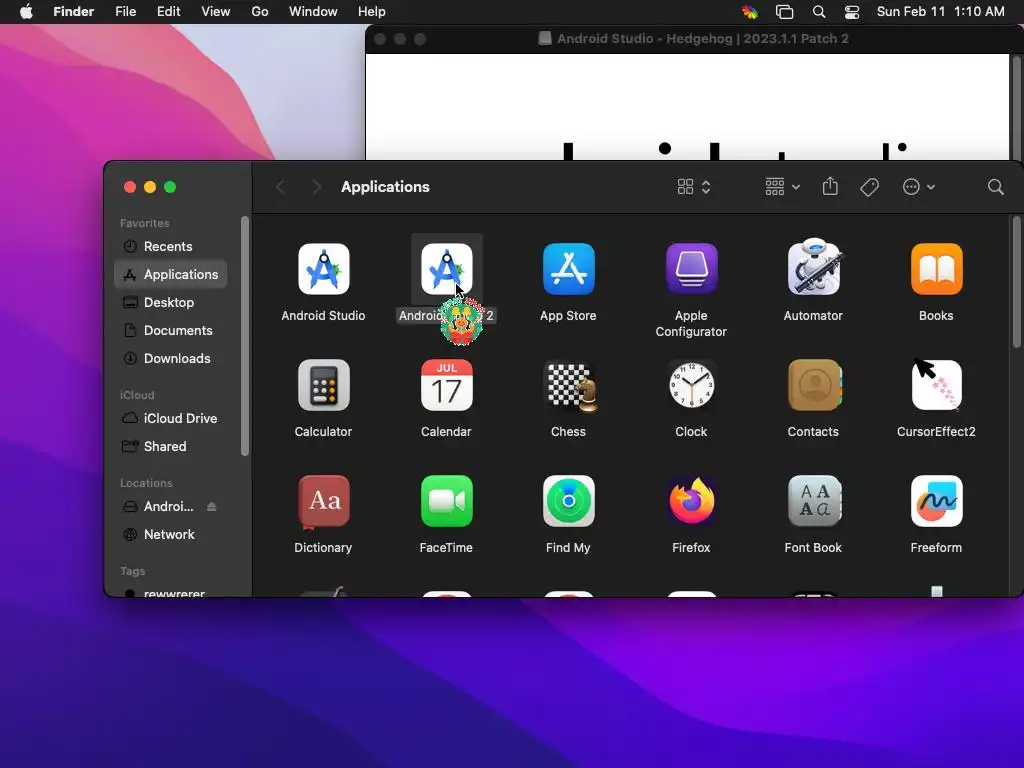Select Downloads in the Finder sidebar
Image resolution: width=1024 pixels, height=768 pixels.
click(171, 359)
